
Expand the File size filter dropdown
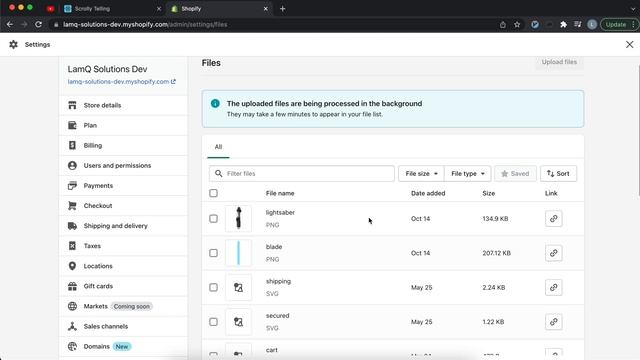[x=421, y=173]
